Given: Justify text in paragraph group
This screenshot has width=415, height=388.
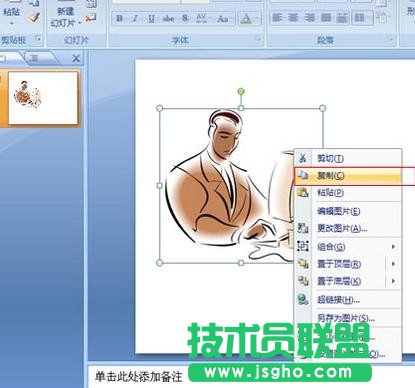Looking at the screenshot, I should (x=326, y=18).
